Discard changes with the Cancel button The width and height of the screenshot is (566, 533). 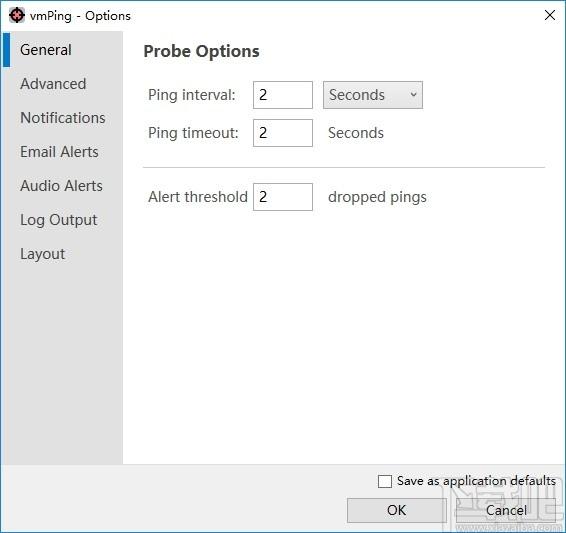pyautogui.click(x=506, y=510)
